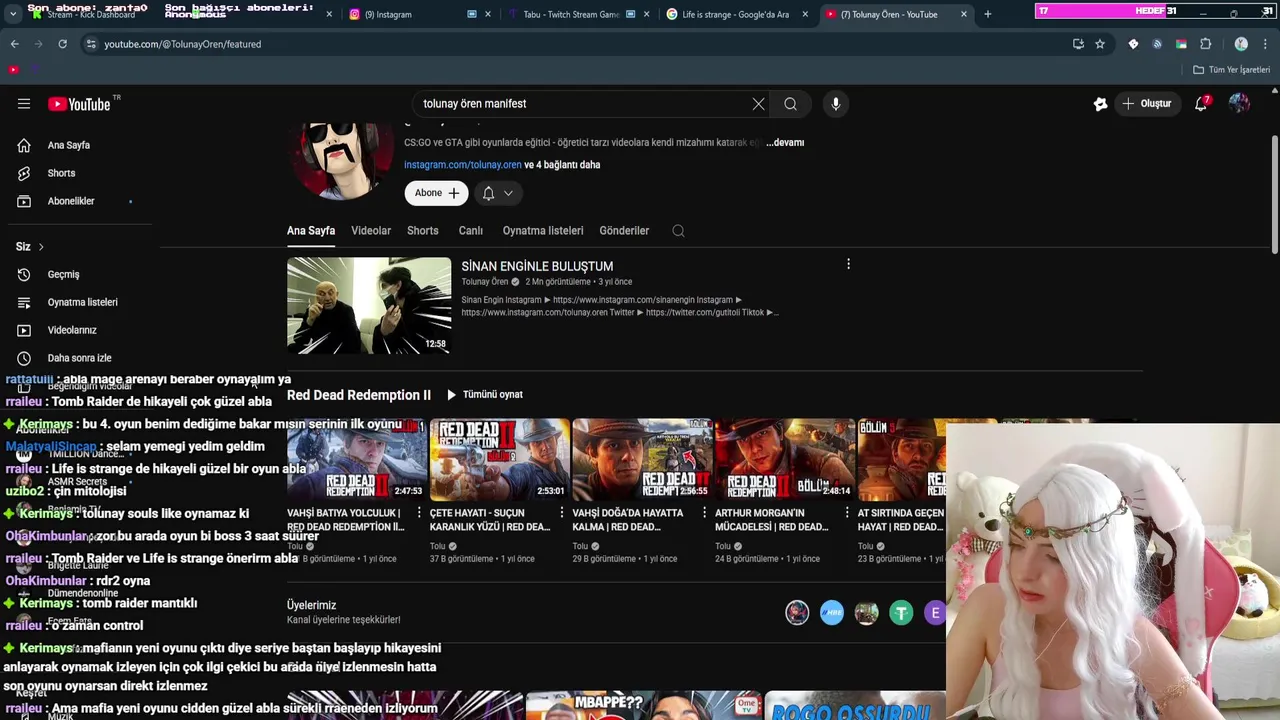1280x720 pixels.
Task: Open a new browser tab plus
Action: (988, 14)
